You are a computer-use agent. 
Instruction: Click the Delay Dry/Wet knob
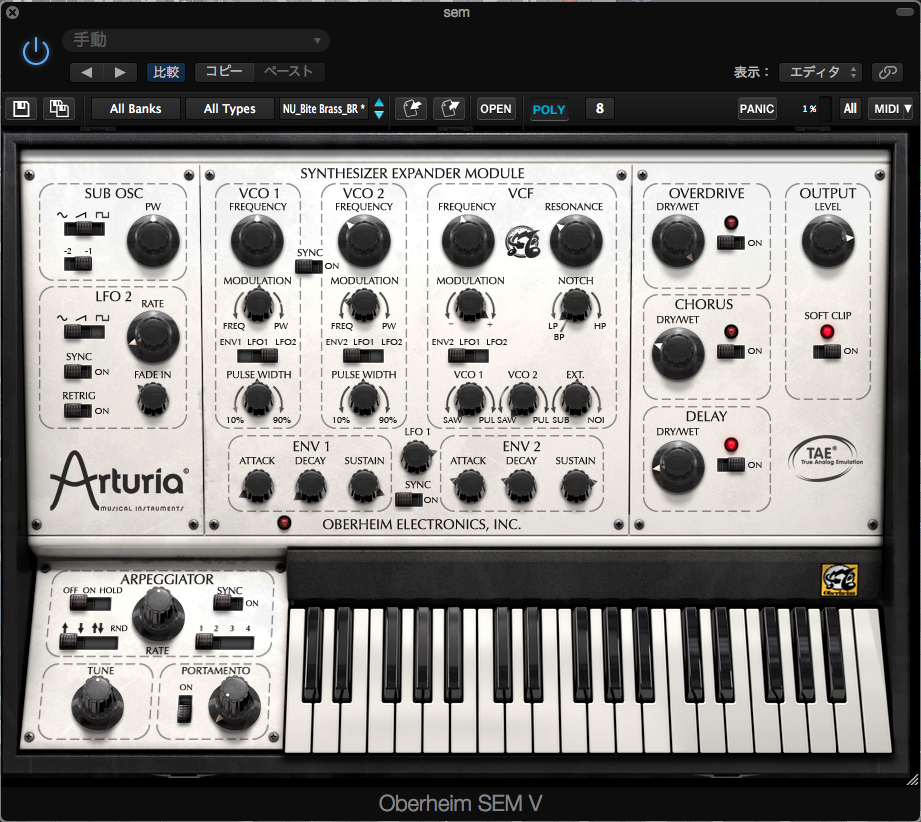[678, 468]
